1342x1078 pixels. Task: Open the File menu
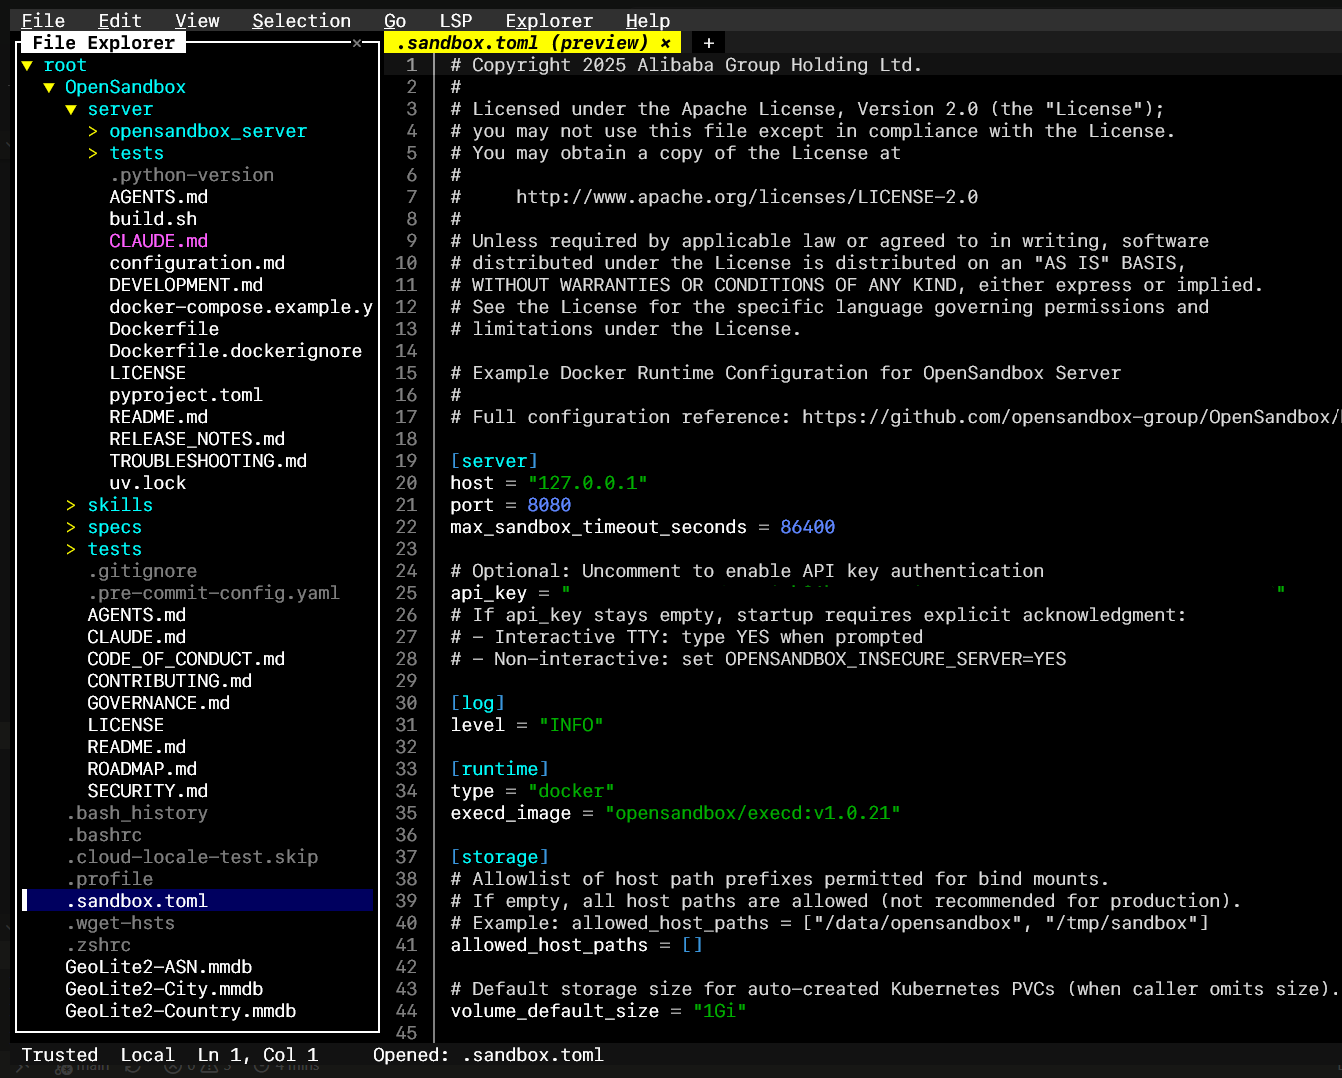click(x=43, y=20)
